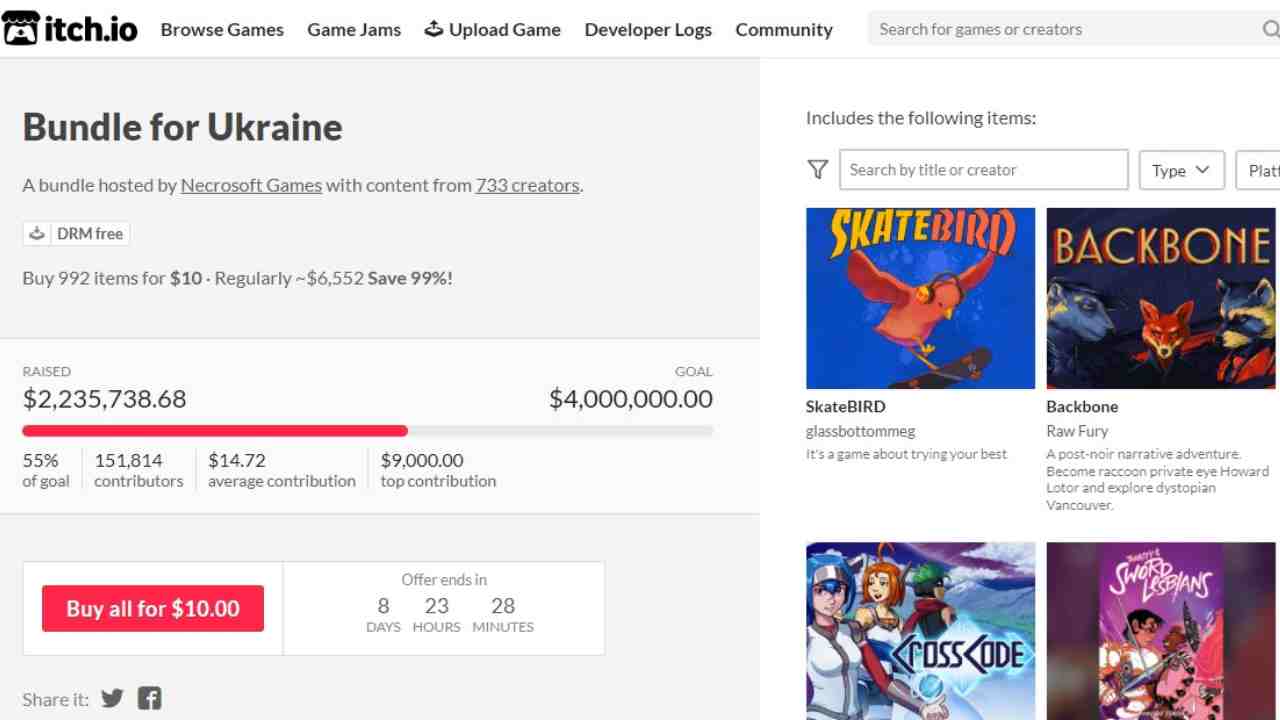Open the Platform filter dropdown
Screen dimensions: 1280x720
[x=1260, y=170]
